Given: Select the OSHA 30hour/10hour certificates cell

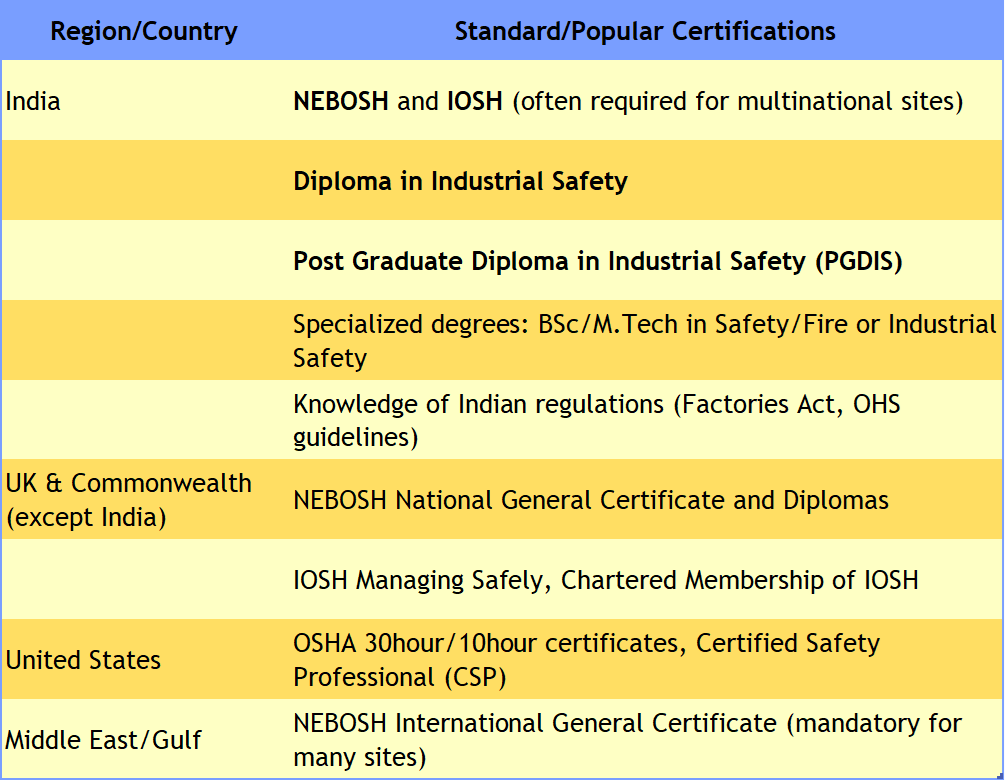Looking at the screenshot, I should tap(586, 659).
